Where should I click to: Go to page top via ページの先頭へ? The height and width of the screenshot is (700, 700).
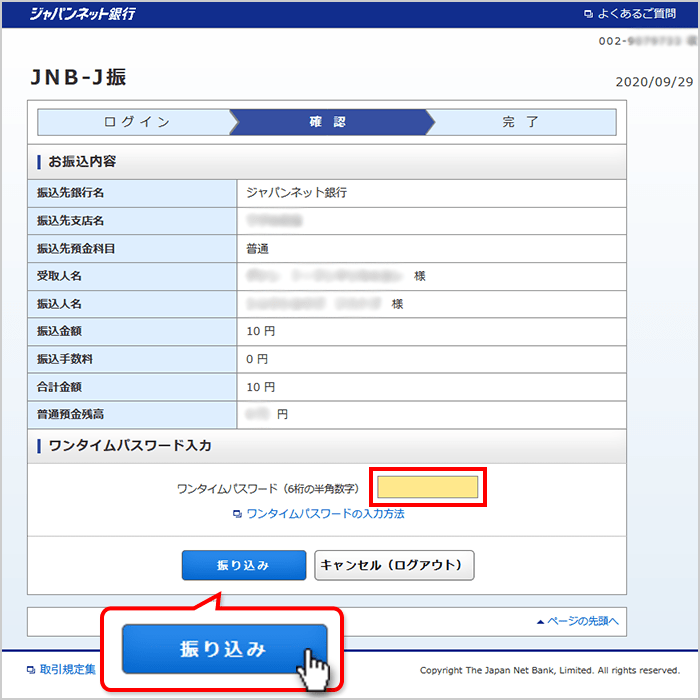pos(583,621)
